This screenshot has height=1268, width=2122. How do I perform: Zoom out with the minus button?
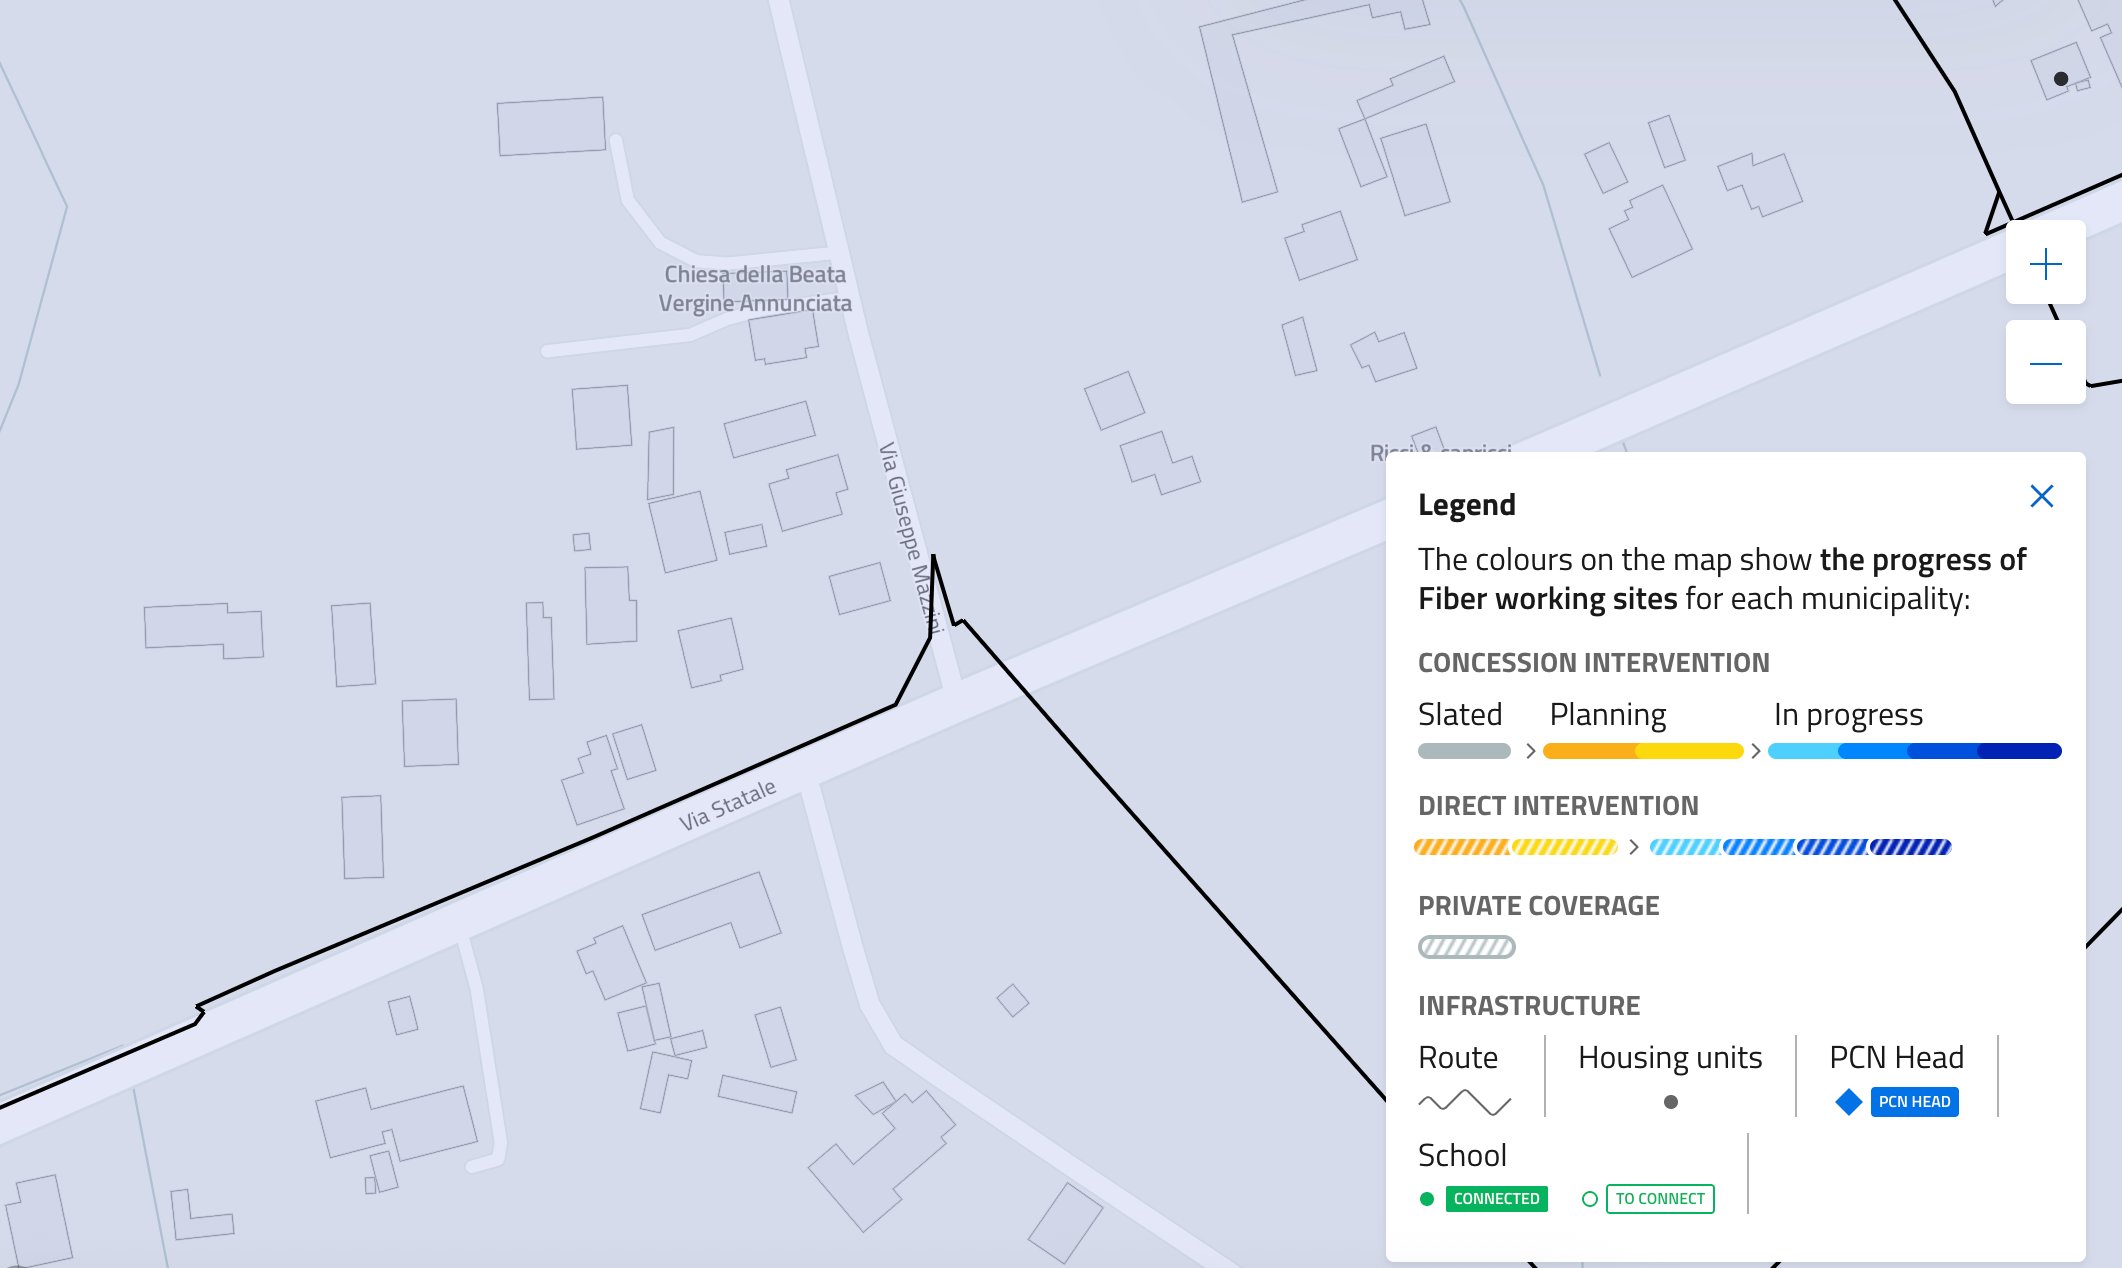point(2045,363)
